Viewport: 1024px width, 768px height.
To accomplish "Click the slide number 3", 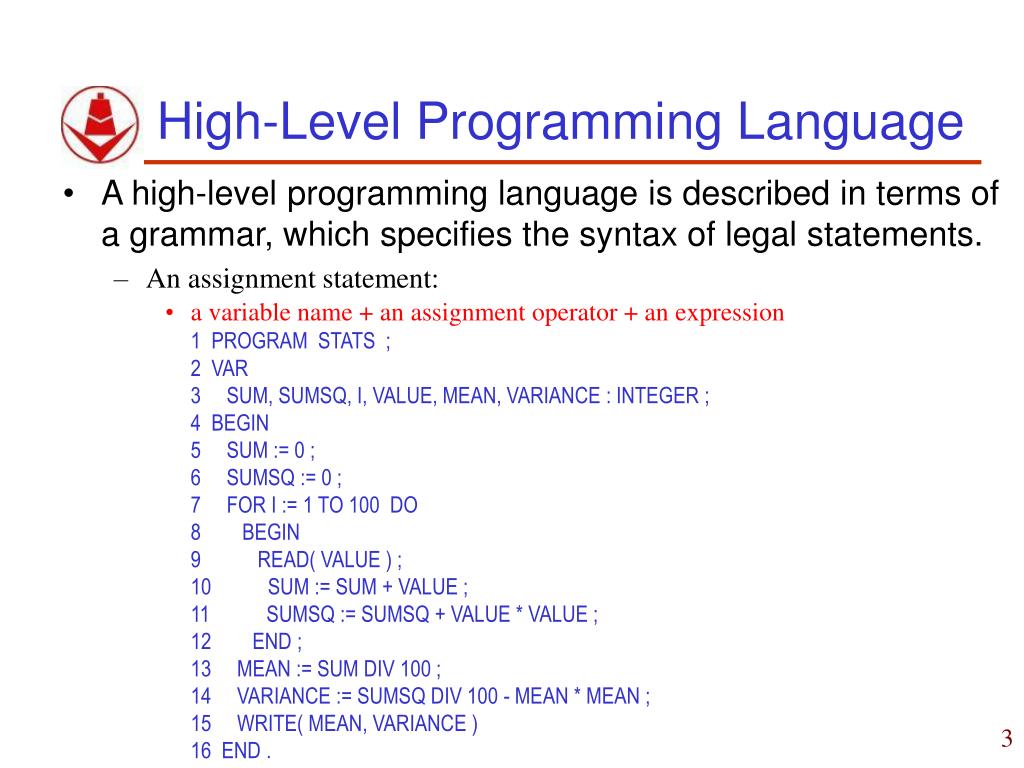I will (1006, 739).
